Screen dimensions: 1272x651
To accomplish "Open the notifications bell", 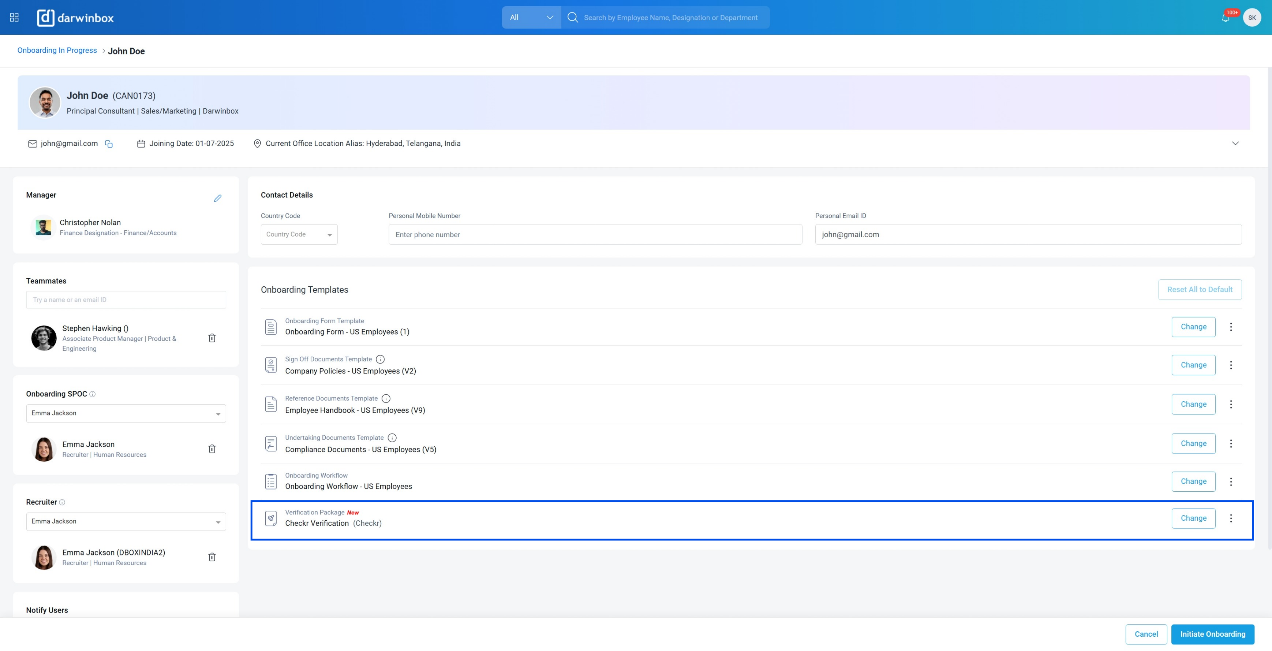I will (x=1225, y=17).
